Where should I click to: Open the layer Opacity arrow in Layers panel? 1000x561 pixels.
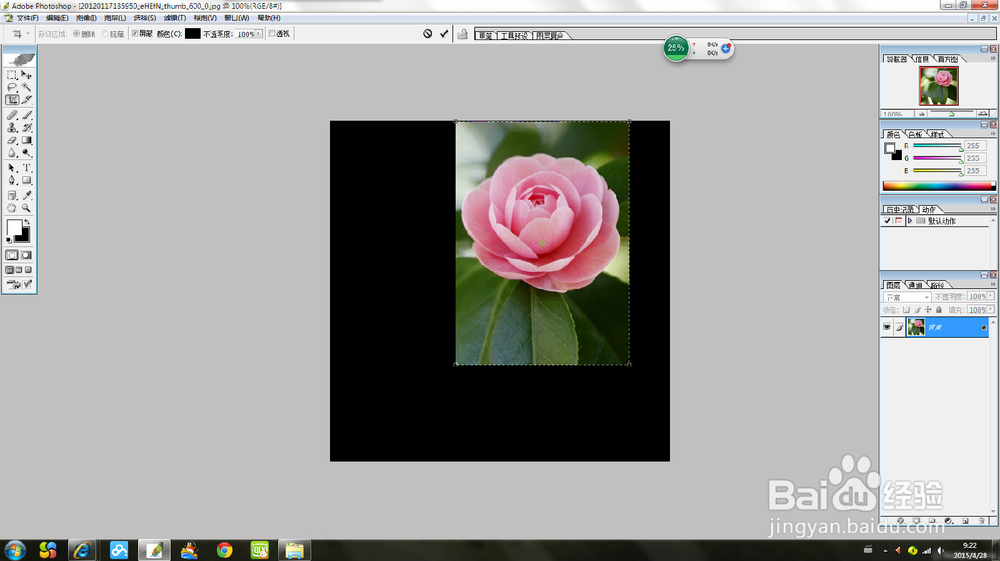click(x=990, y=296)
